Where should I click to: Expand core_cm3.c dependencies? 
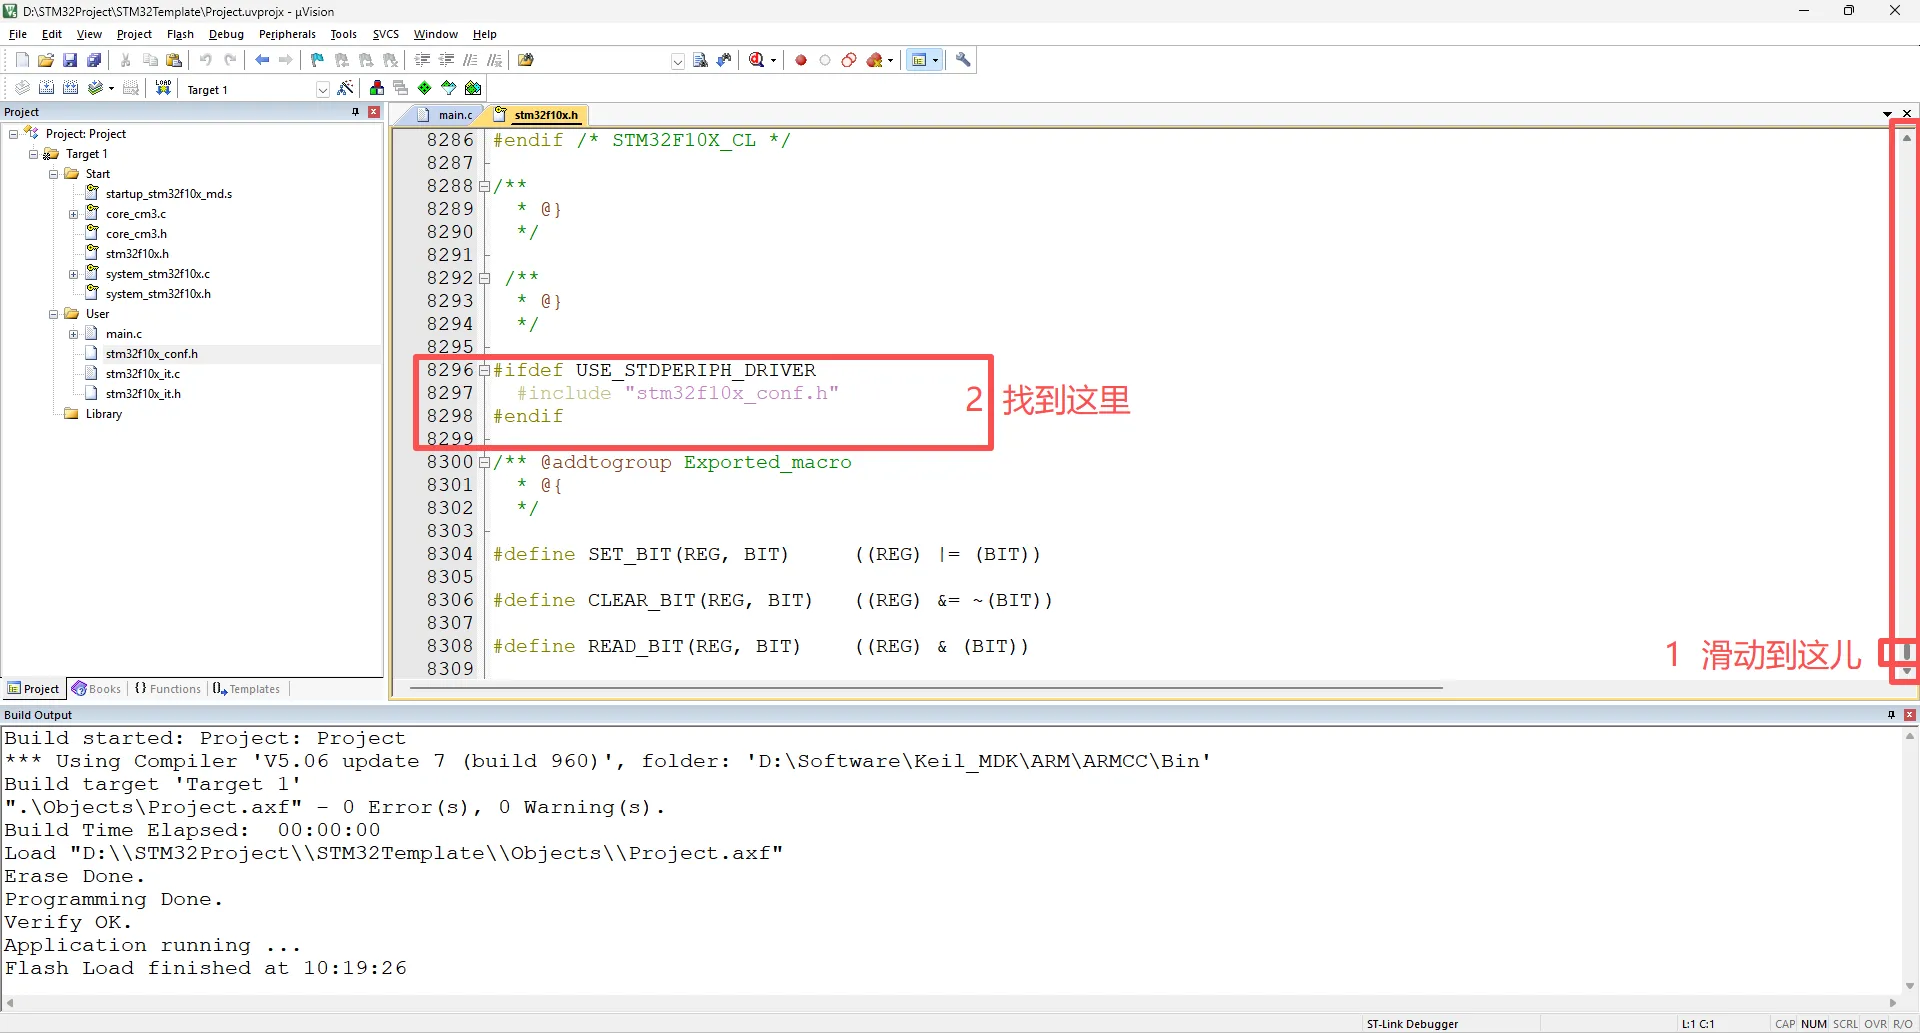[74, 214]
